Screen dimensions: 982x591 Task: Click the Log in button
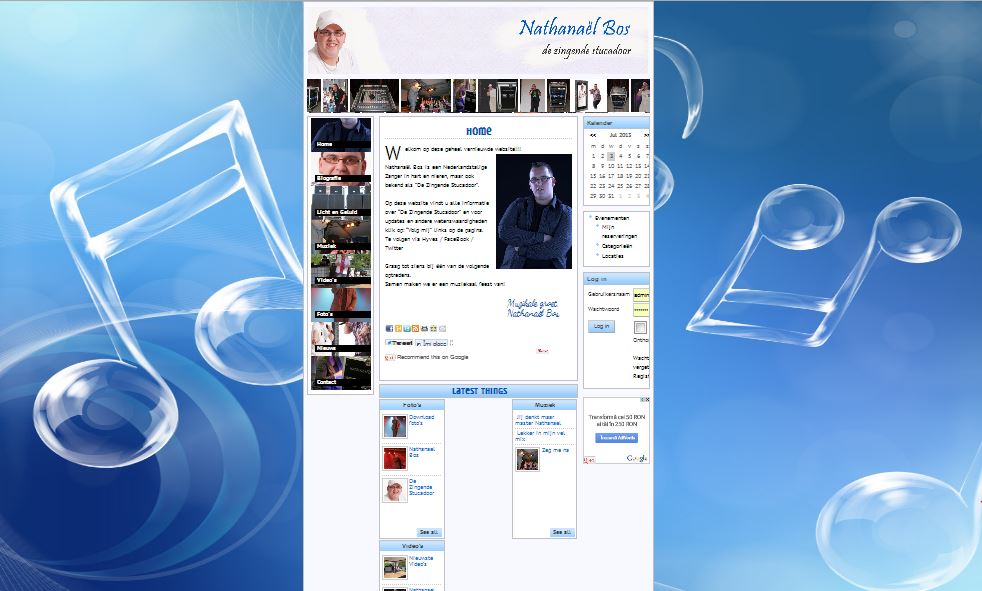[x=601, y=326]
